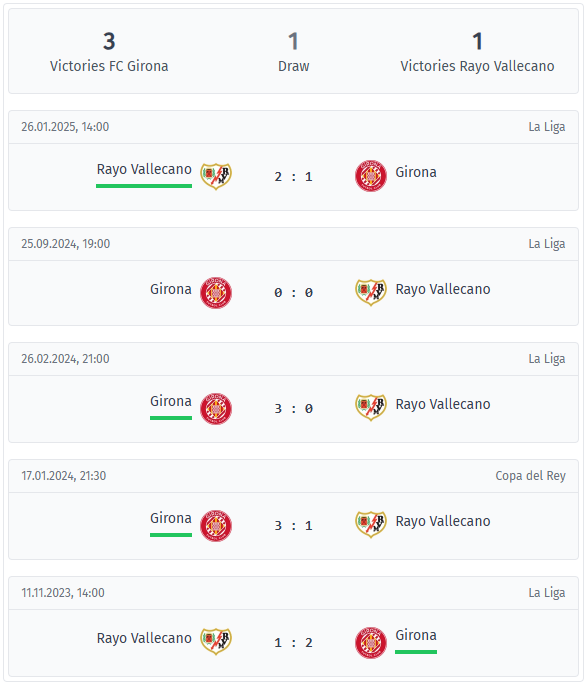Open the 3 : 1 Copa del Rey score

coord(294,526)
